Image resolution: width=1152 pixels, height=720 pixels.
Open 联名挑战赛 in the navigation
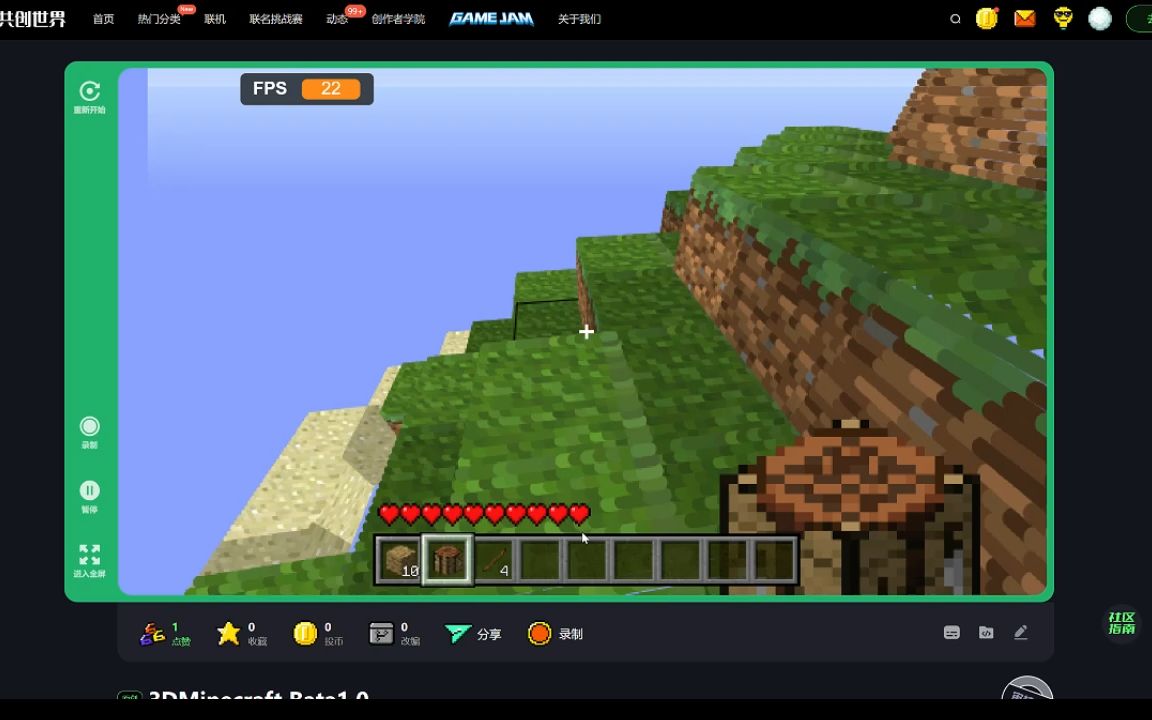[x=276, y=19]
